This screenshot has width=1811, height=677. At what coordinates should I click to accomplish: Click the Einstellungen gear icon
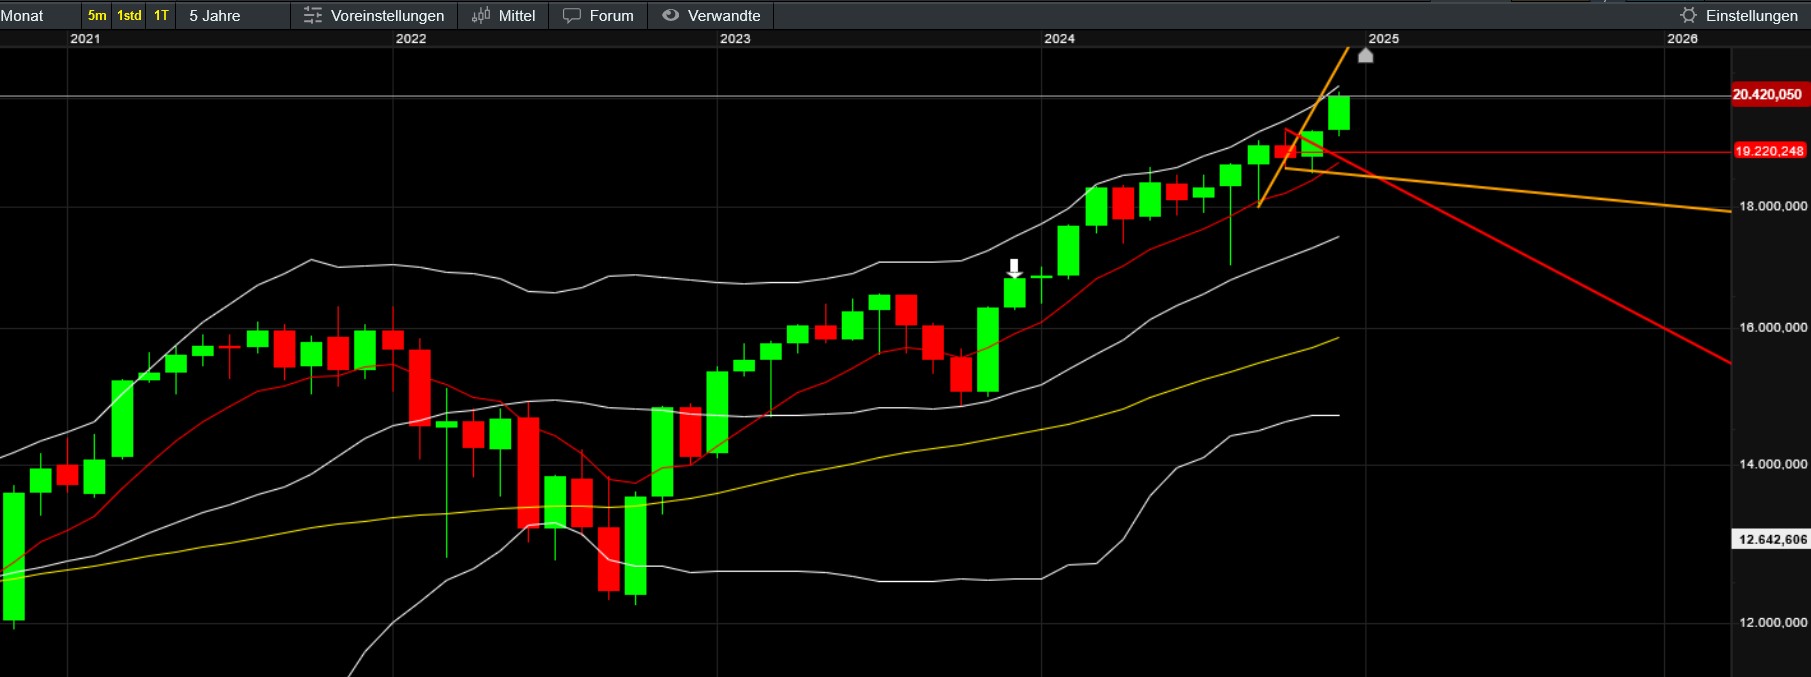point(1689,16)
